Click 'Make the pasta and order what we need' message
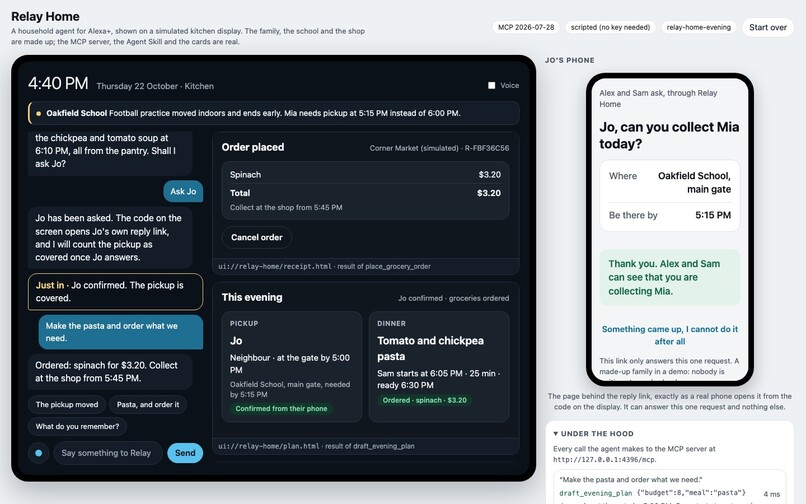 (121, 332)
